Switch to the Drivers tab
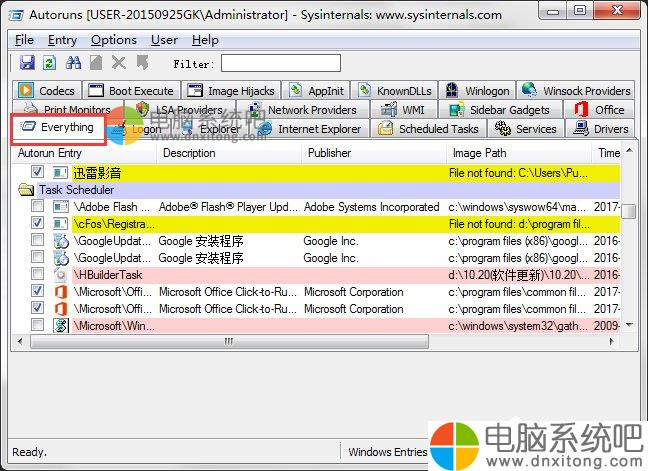This screenshot has width=648, height=471. click(600, 129)
